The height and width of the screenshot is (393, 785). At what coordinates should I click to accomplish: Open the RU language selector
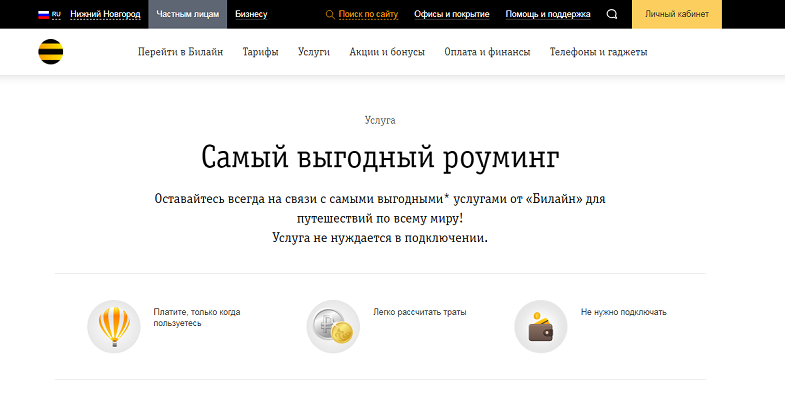click(56, 15)
